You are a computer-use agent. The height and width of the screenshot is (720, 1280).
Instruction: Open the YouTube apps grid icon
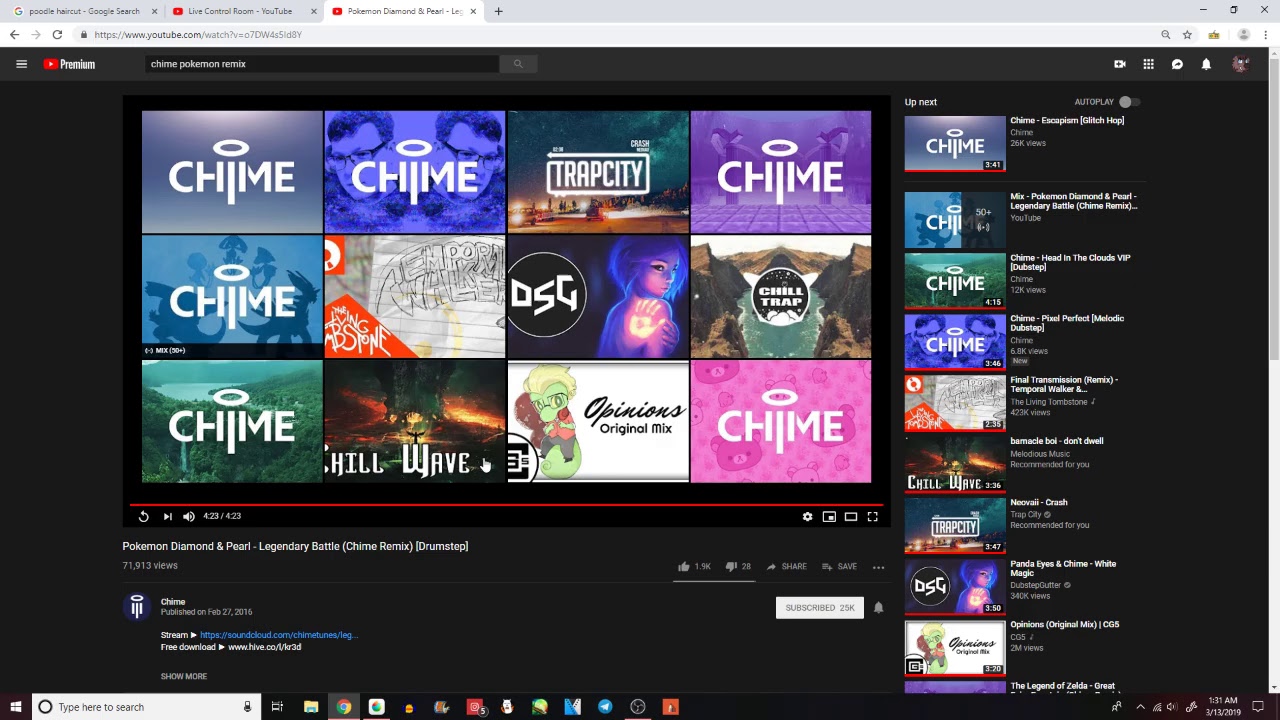pyautogui.click(x=1149, y=64)
